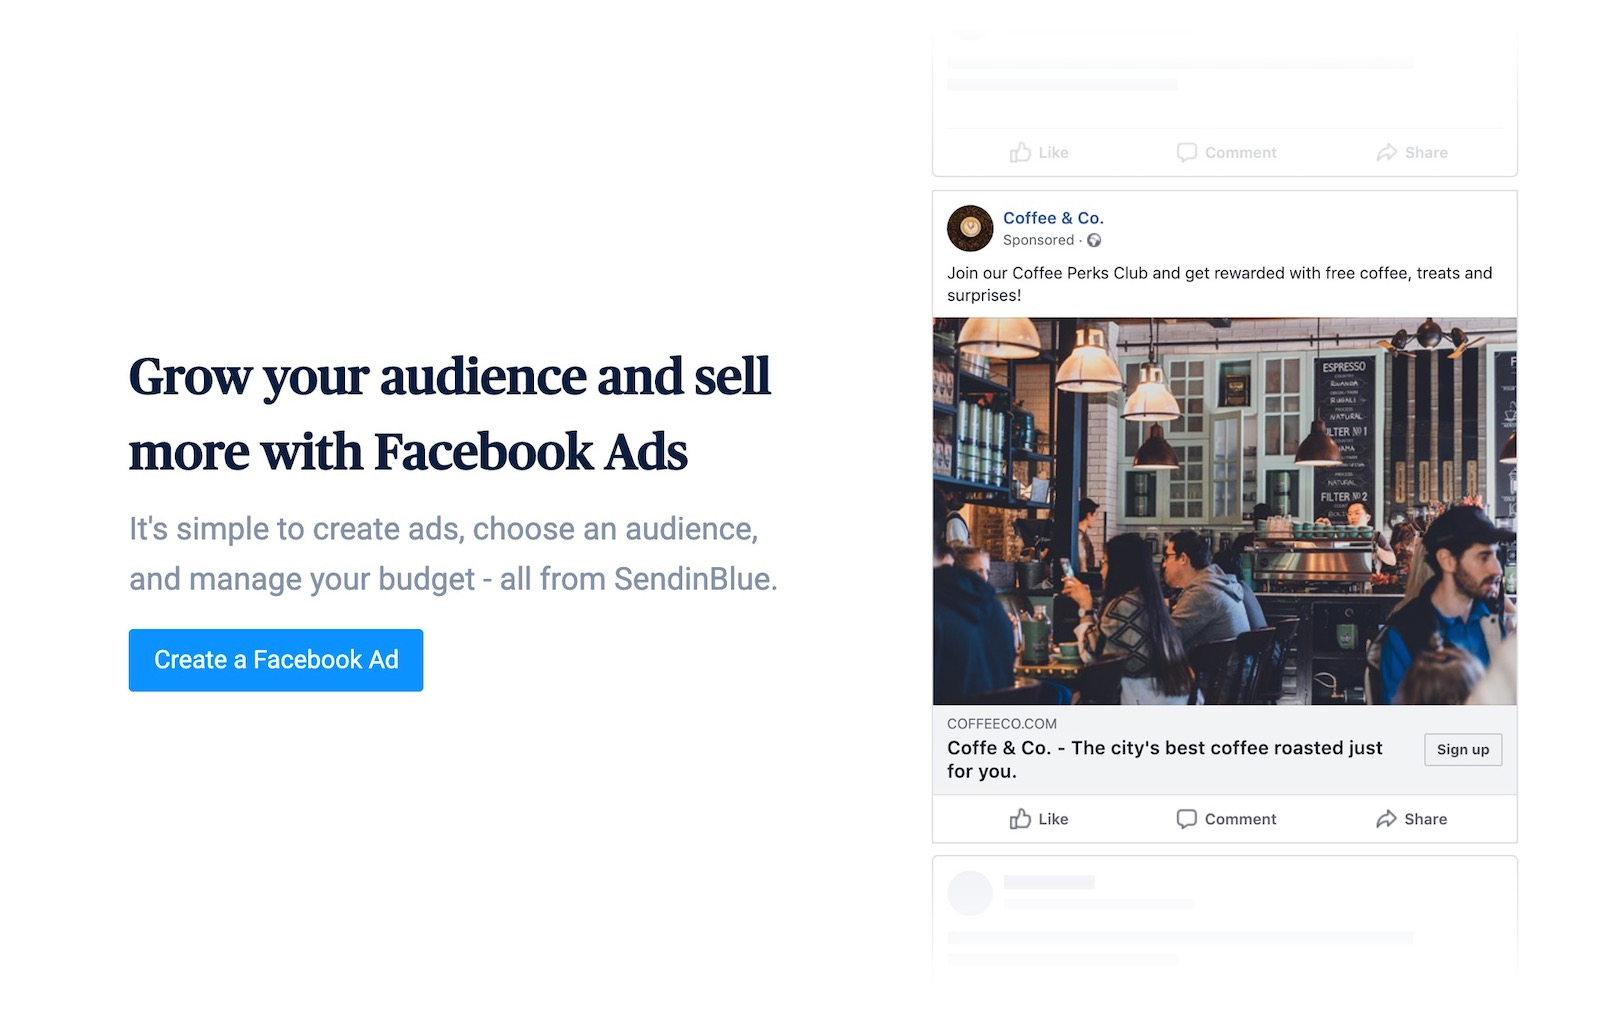The width and height of the screenshot is (1600, 1018).
Task: Click the faded Like icon on the top post
Action: [1019, 152]
